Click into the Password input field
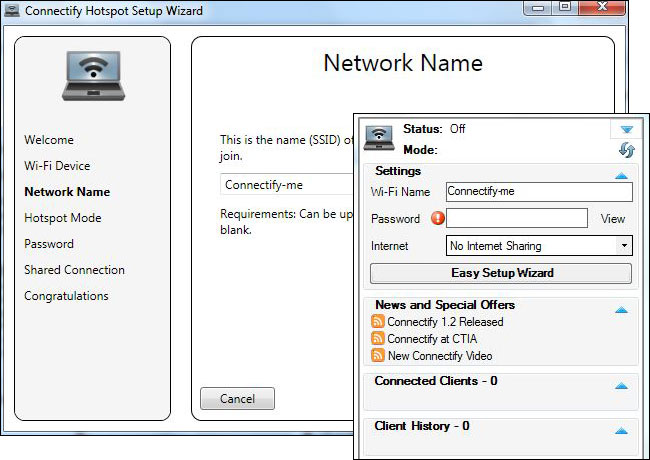Viewport: 650px width, 460px height. click(x=517, y=218)
